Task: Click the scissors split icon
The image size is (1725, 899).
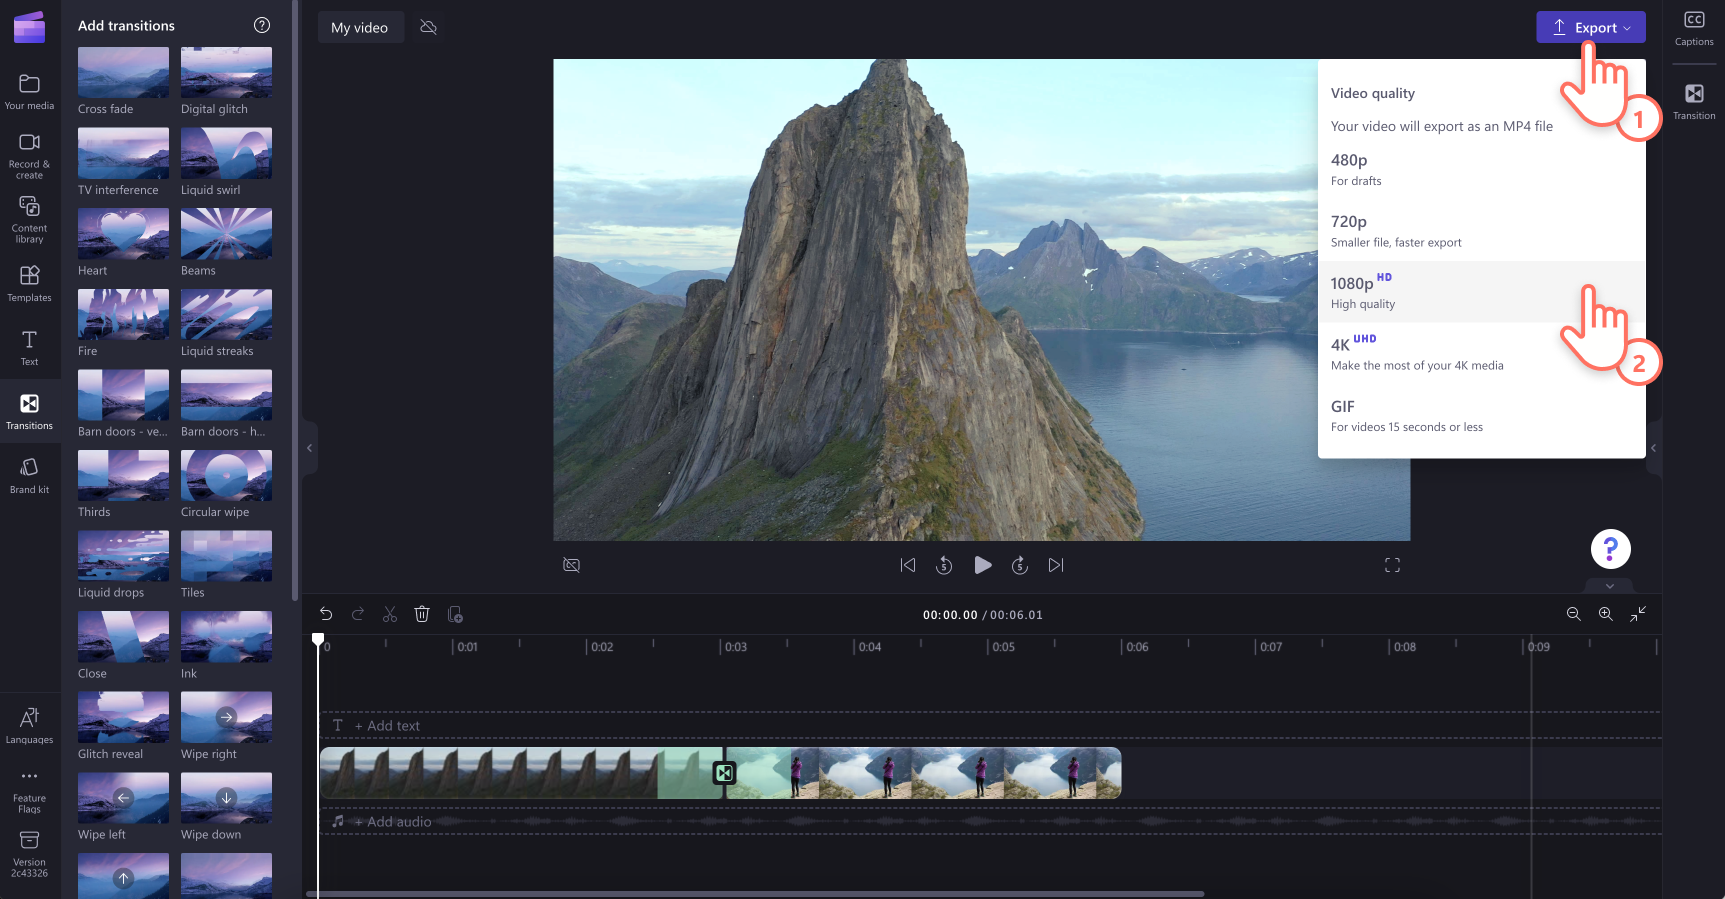Action: pyautogui.click(x=390, y=614)
